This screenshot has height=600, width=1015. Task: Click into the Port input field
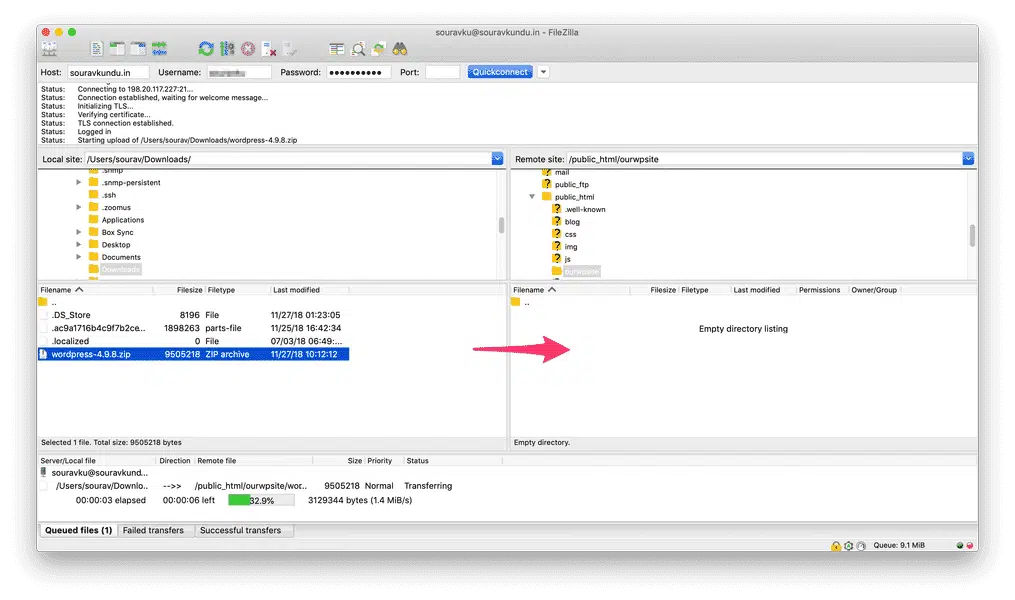tap(442, 72)
